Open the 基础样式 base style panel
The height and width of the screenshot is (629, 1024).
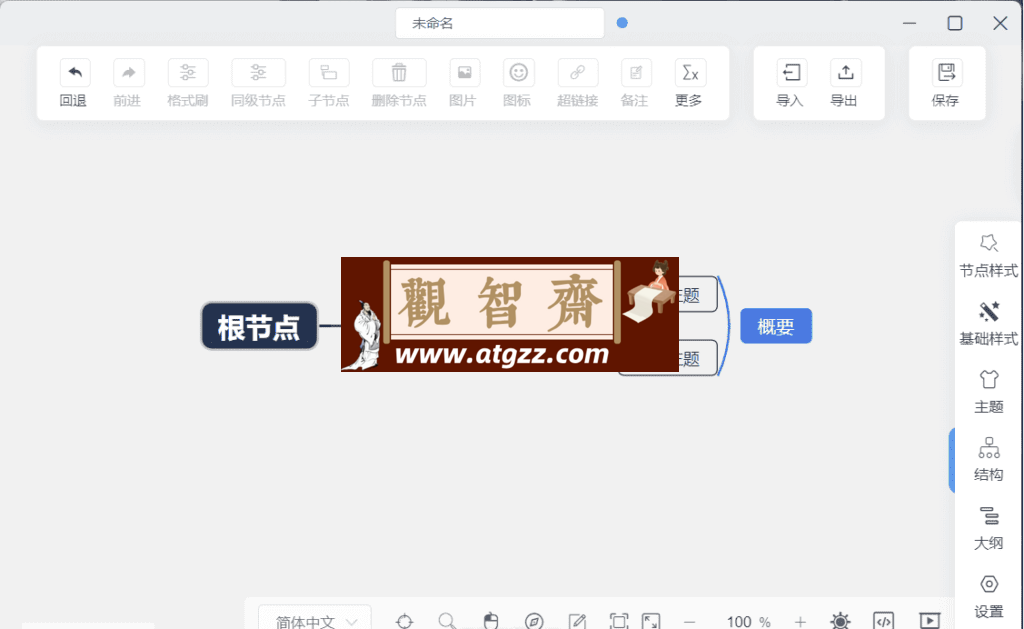click(x=988, y=324)
